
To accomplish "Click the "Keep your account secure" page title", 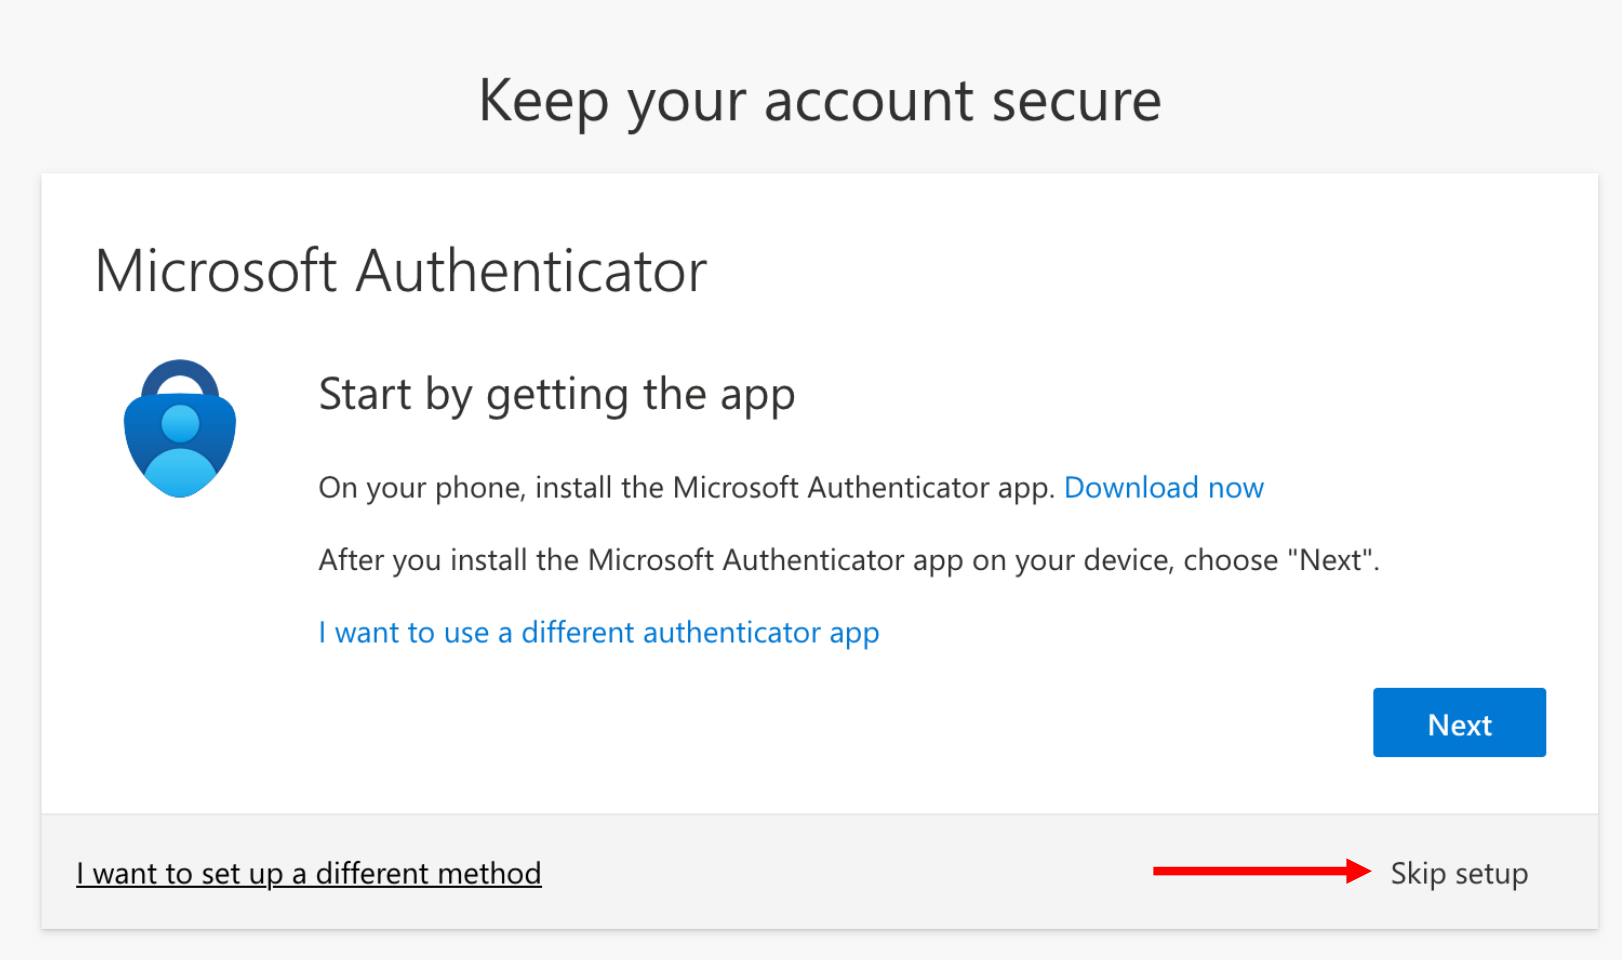I will [819, 101].
